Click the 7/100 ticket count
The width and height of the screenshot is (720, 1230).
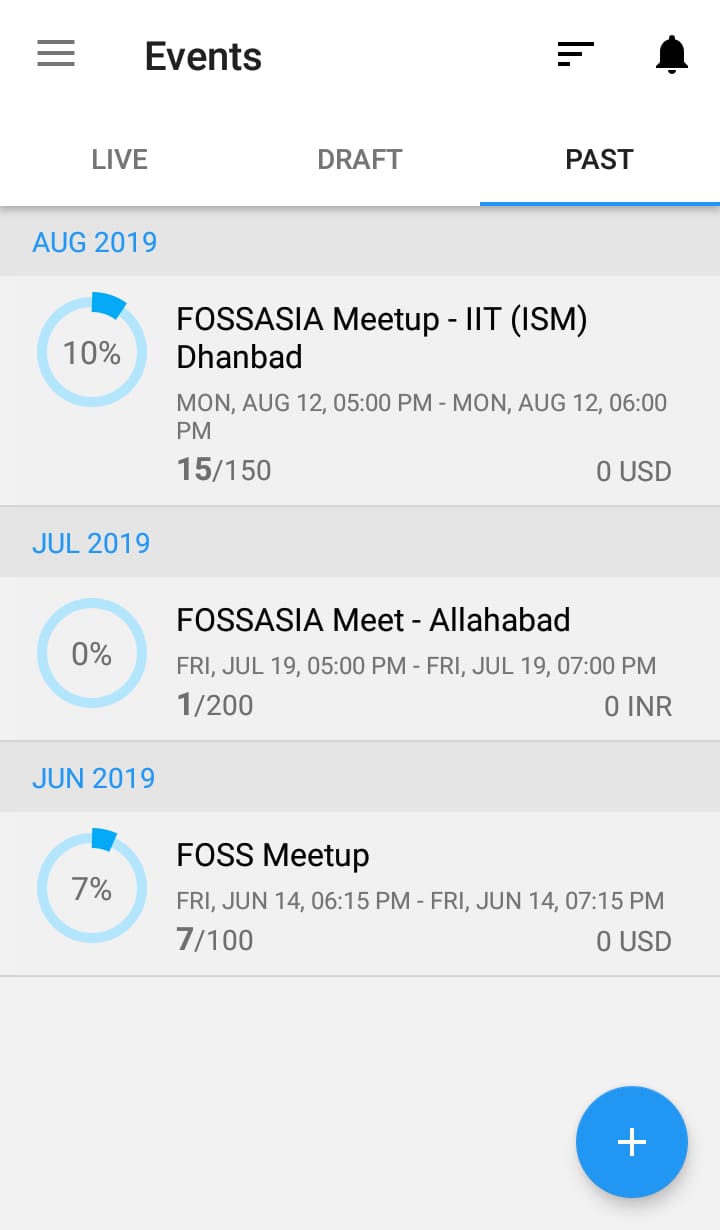[215, 940]
